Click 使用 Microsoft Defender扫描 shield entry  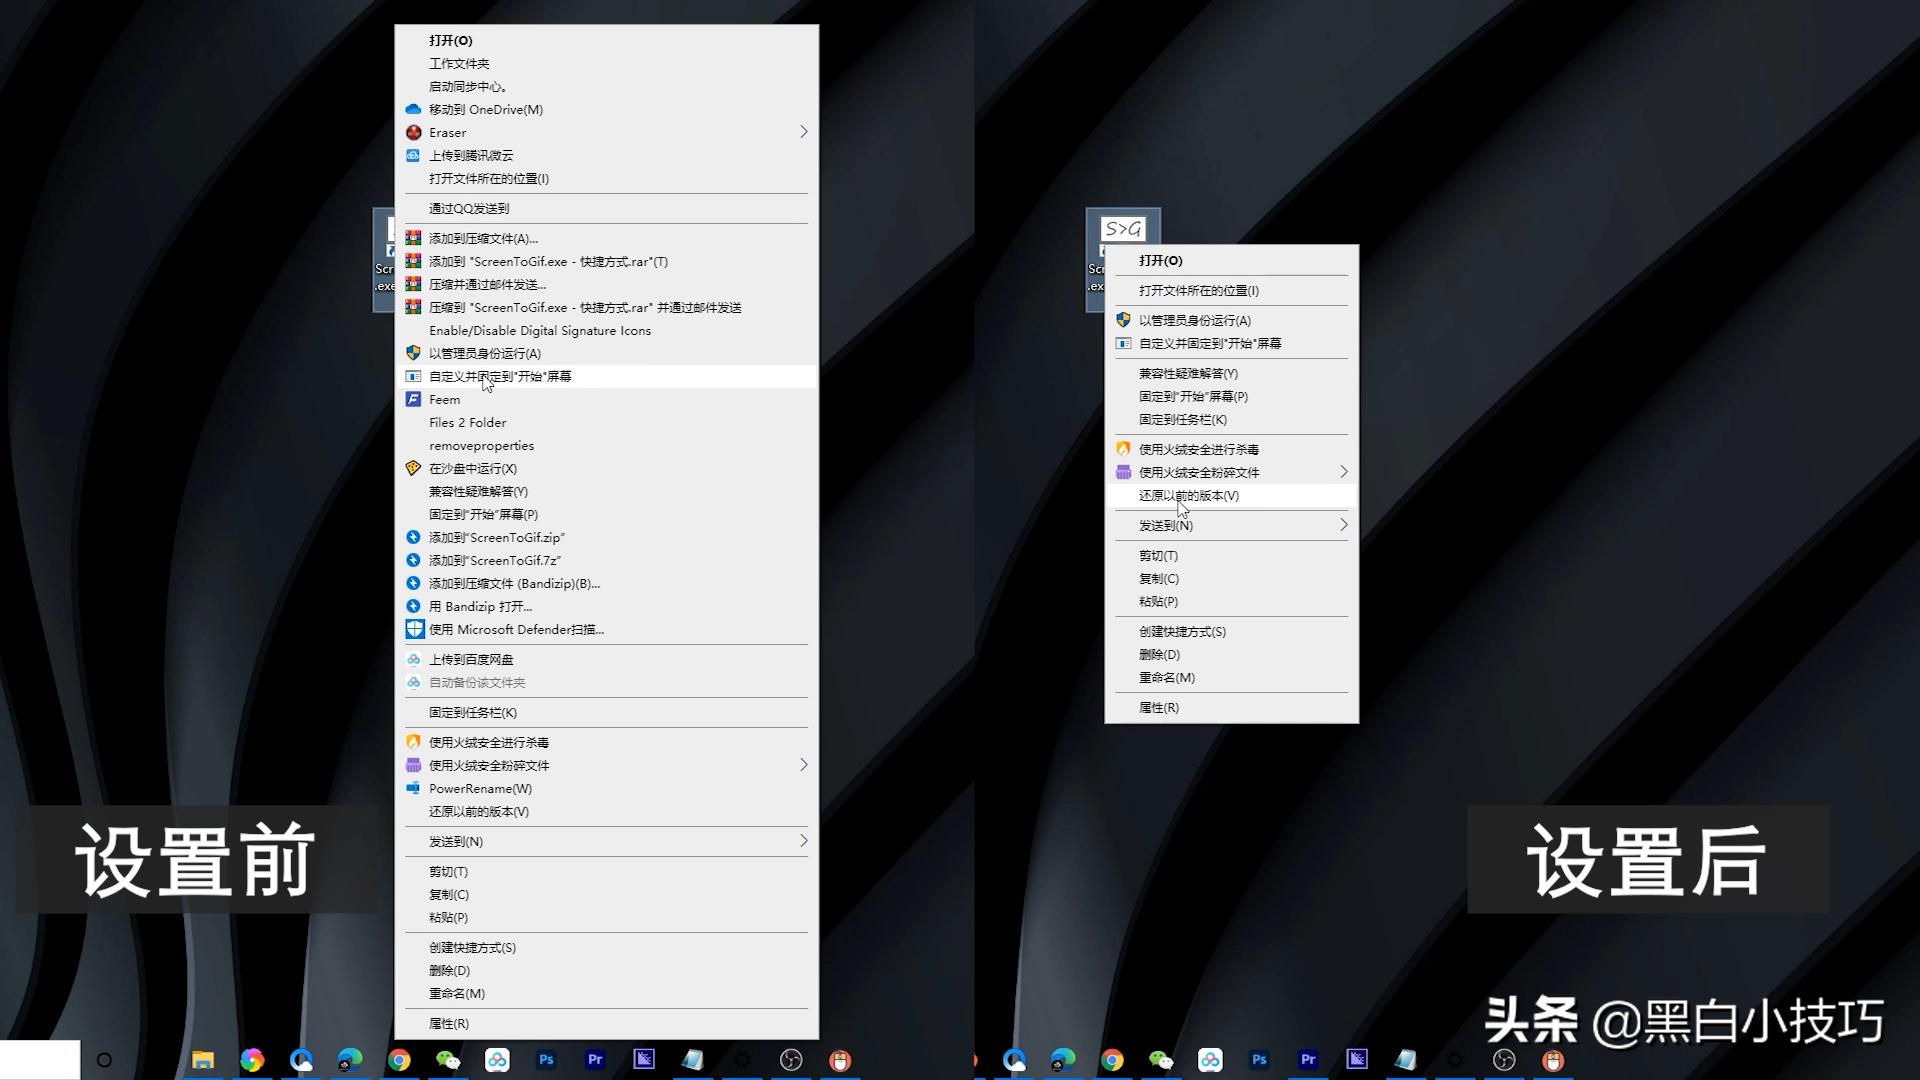coord(516,629)
